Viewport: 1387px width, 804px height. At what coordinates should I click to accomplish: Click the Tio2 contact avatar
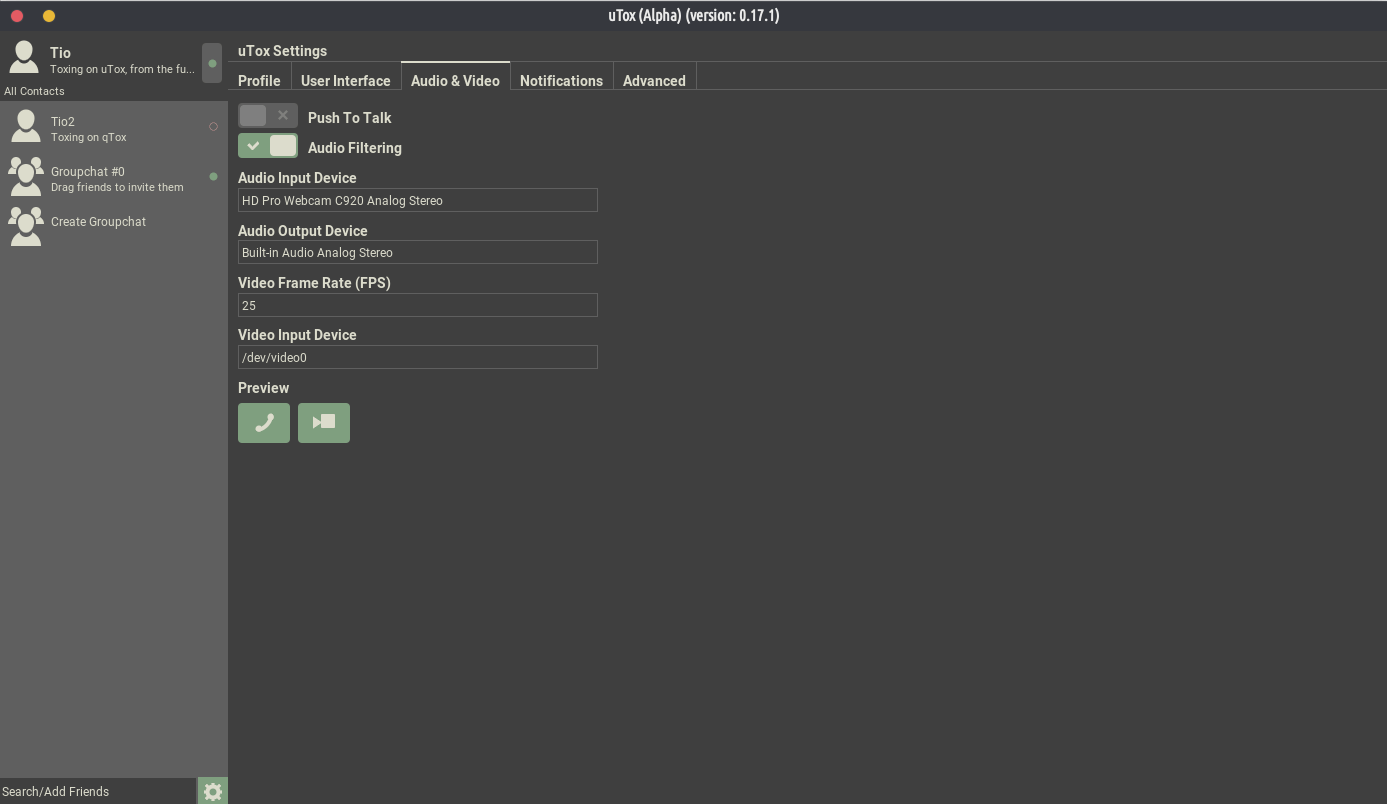(x=25, y=127)
